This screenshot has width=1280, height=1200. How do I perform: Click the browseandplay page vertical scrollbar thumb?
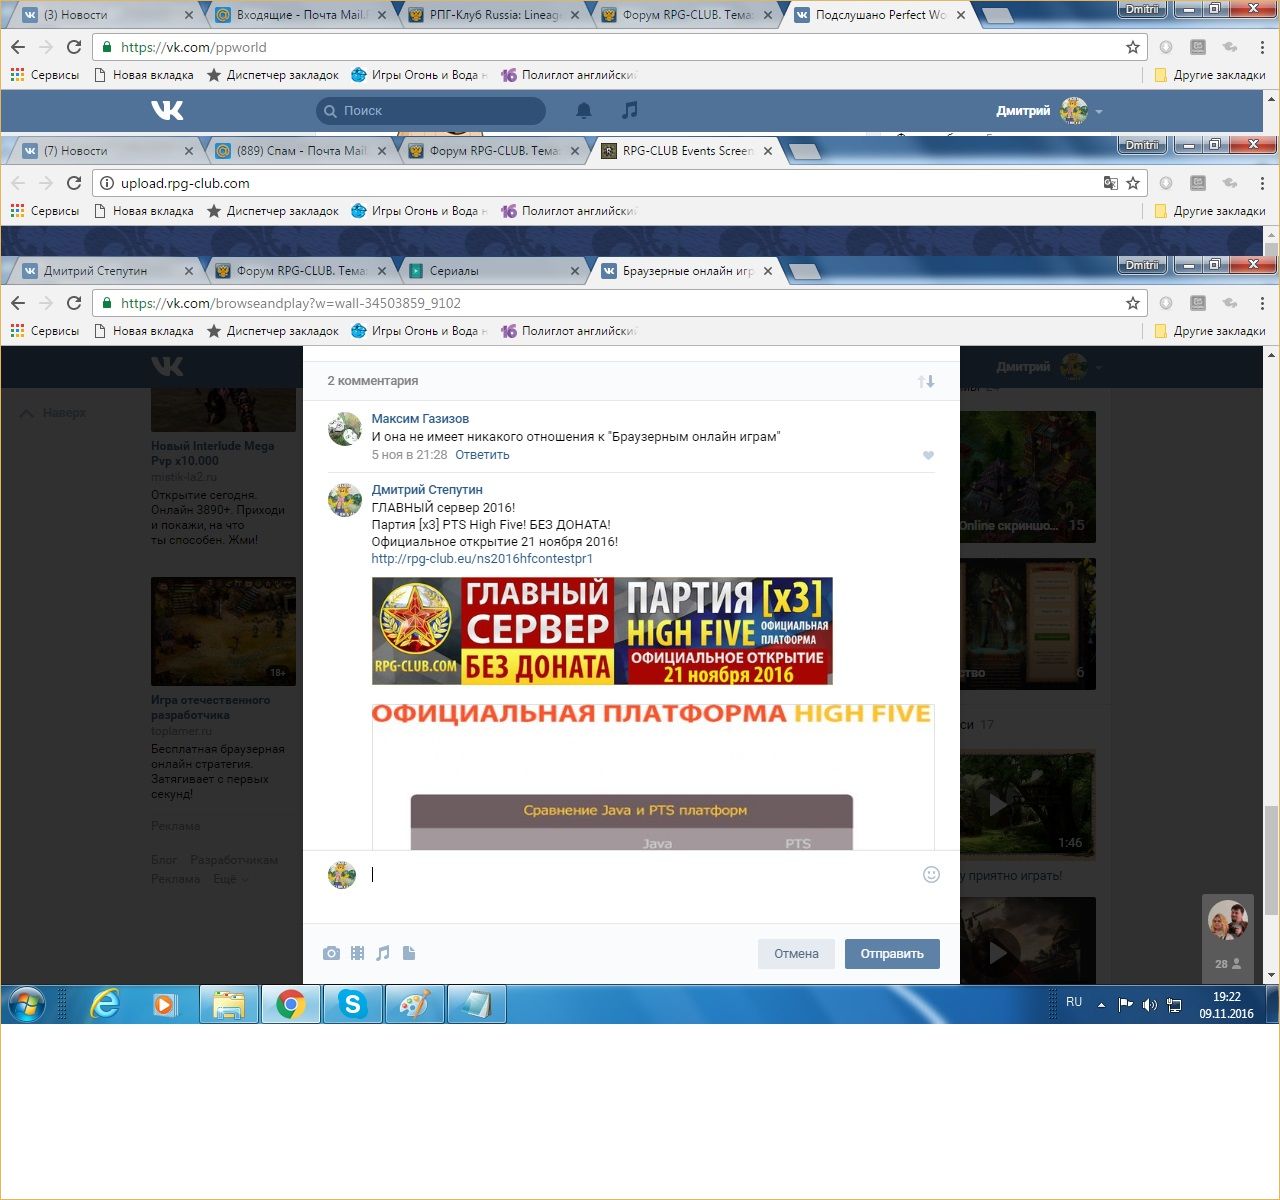coord(1271,859)
